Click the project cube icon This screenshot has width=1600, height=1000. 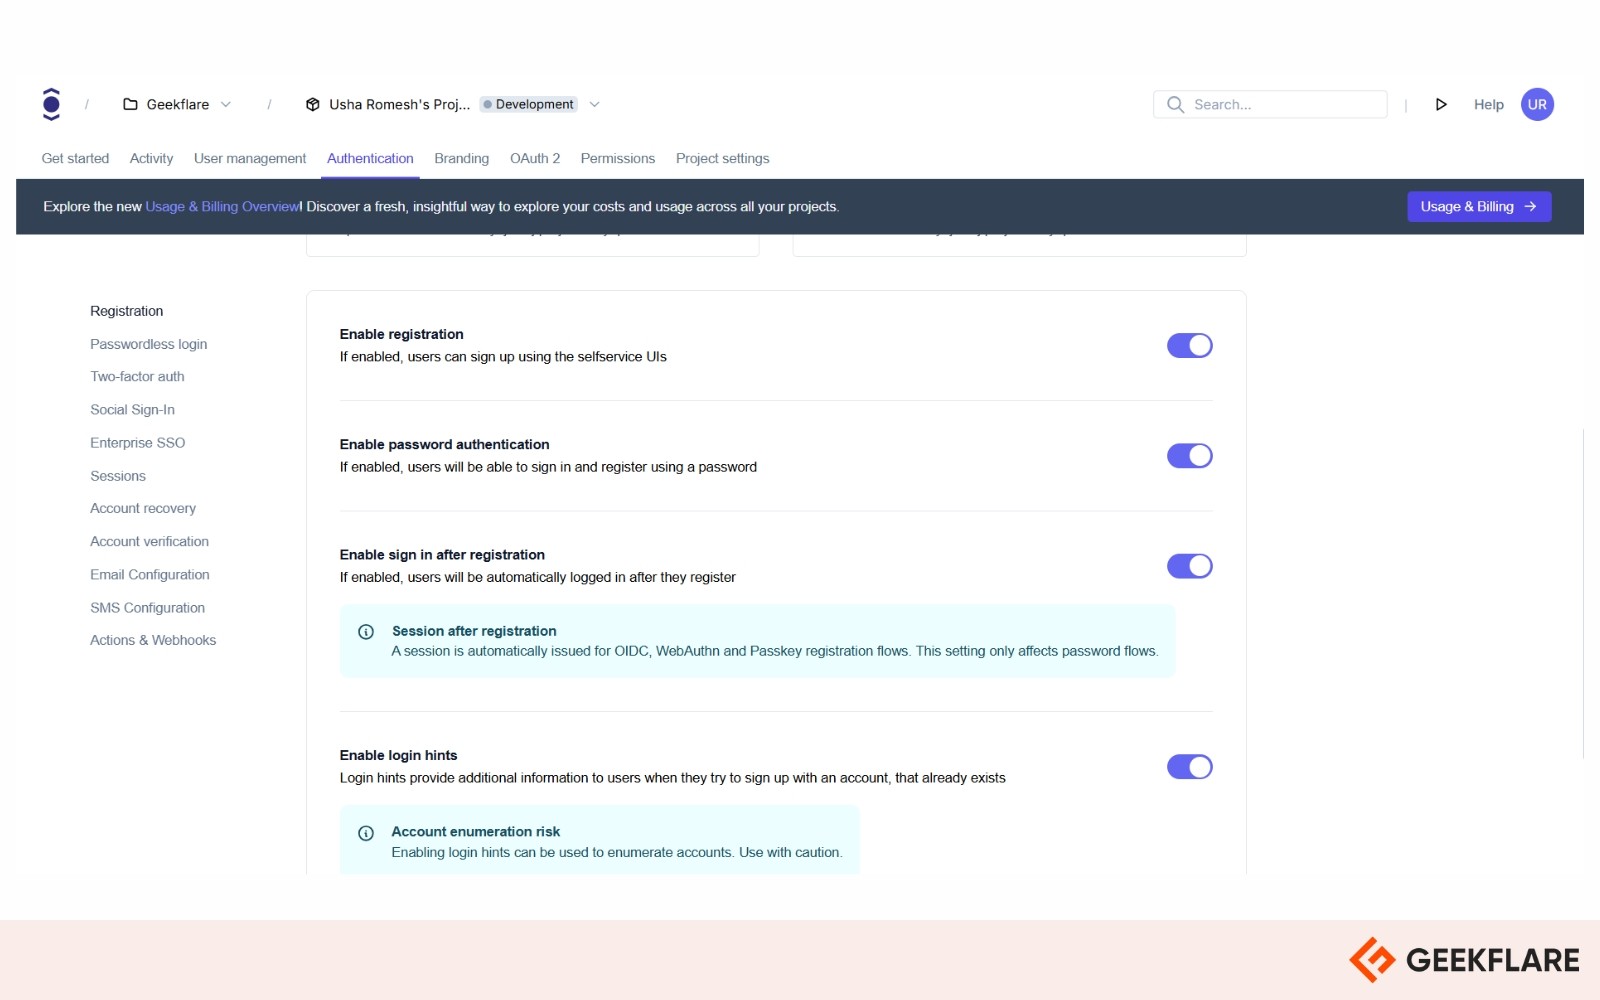click(313, 104)
